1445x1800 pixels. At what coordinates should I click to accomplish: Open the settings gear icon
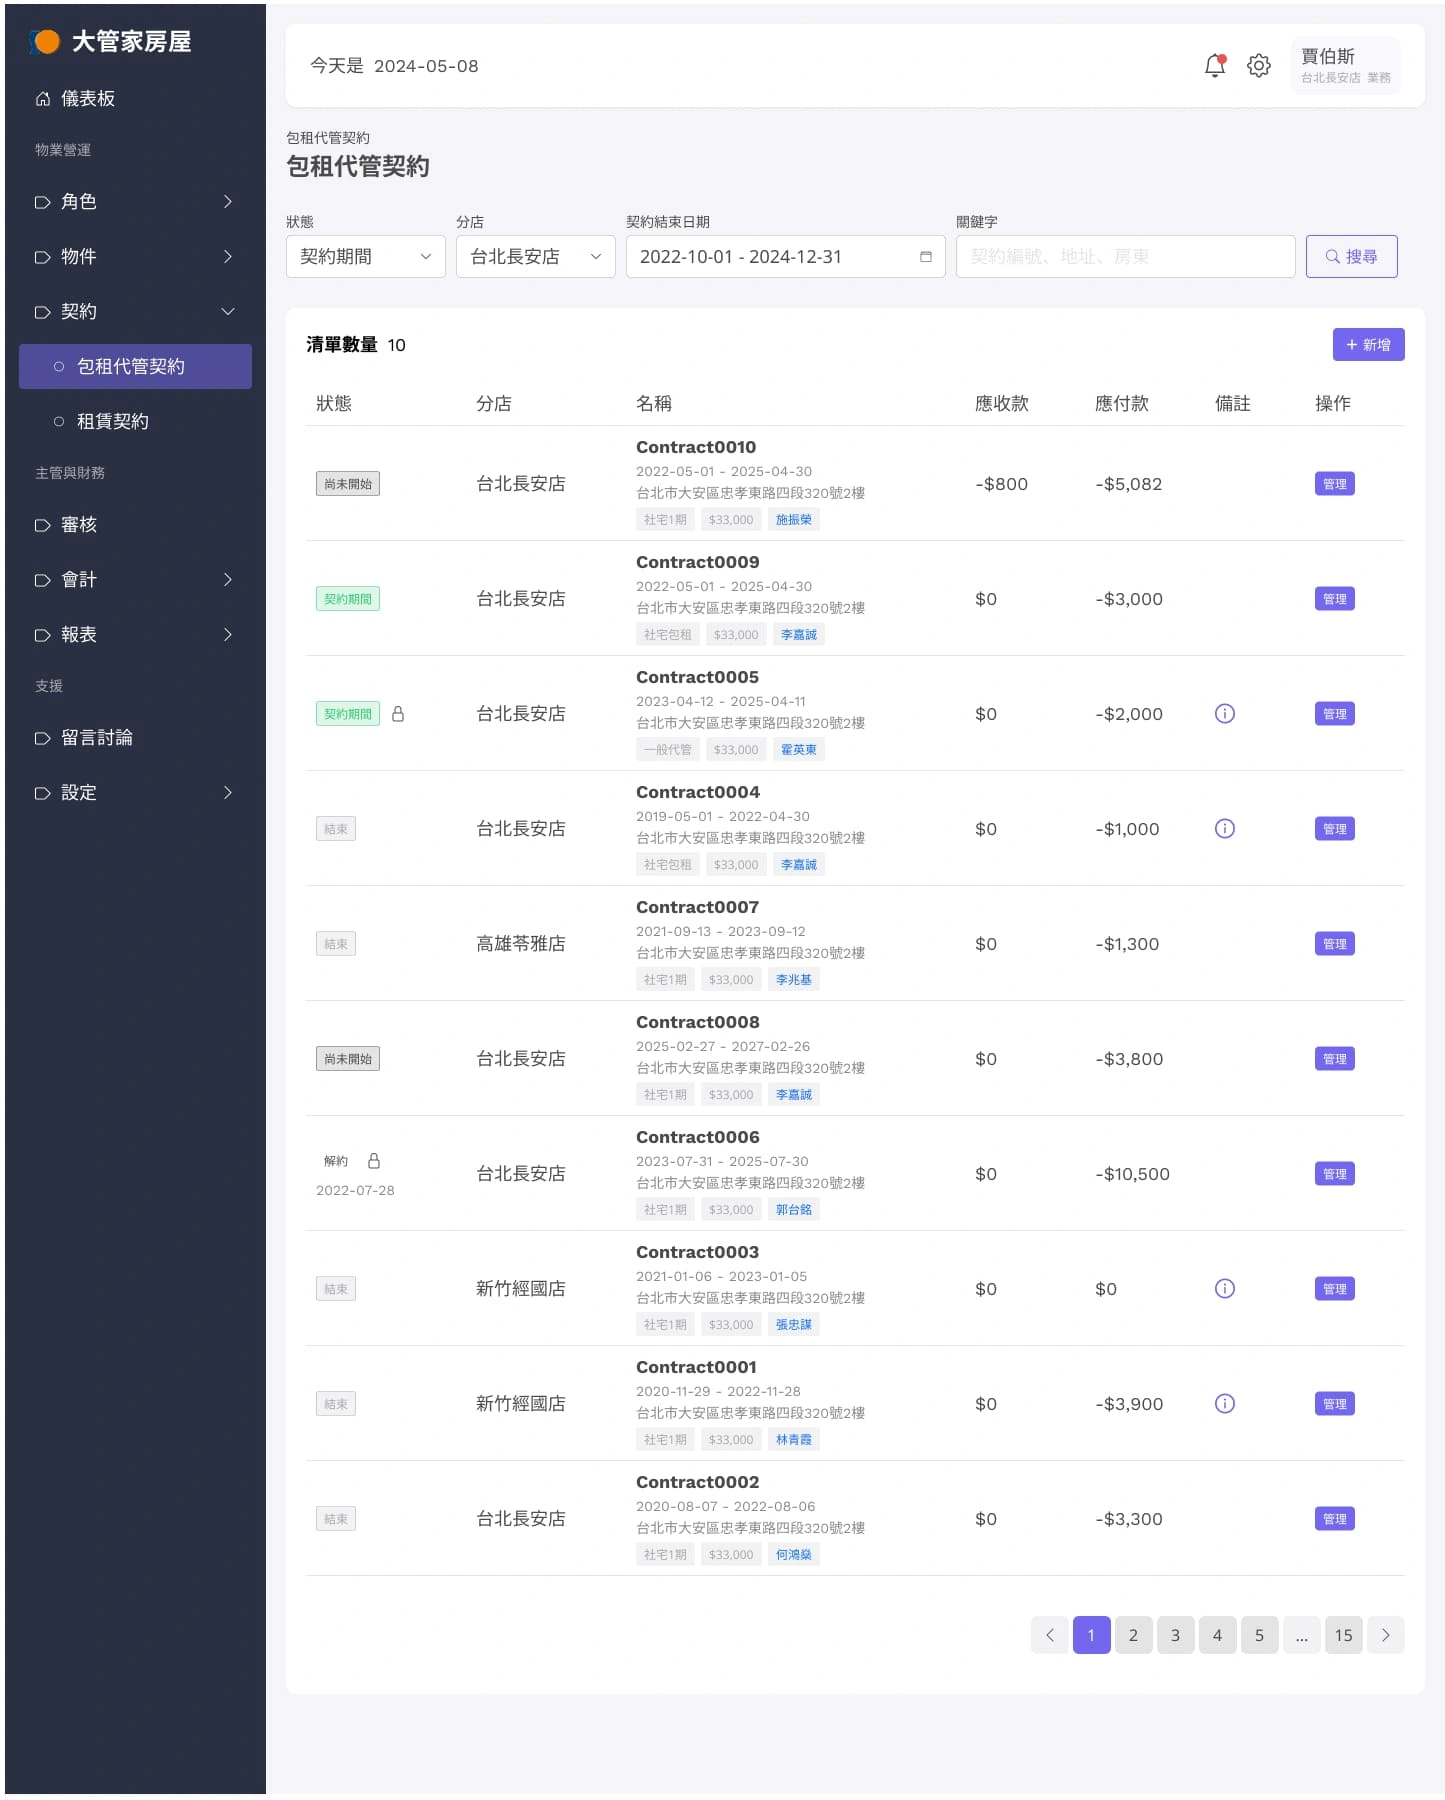click(x=1258, y=66)
